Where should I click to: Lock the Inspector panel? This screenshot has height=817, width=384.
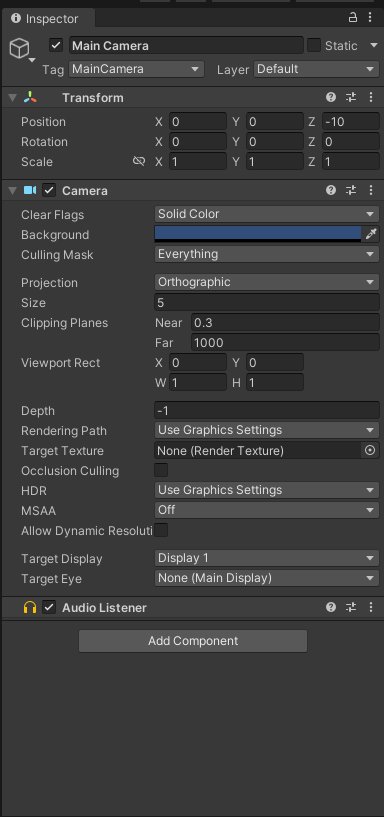point(353,17)
